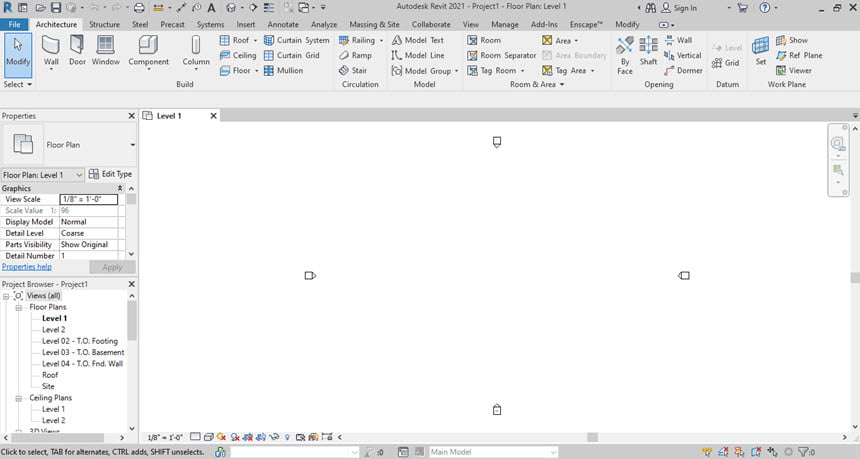Choose the By Face opening tool
This screenshot has height=459, width=860.
tap(625, 55)
